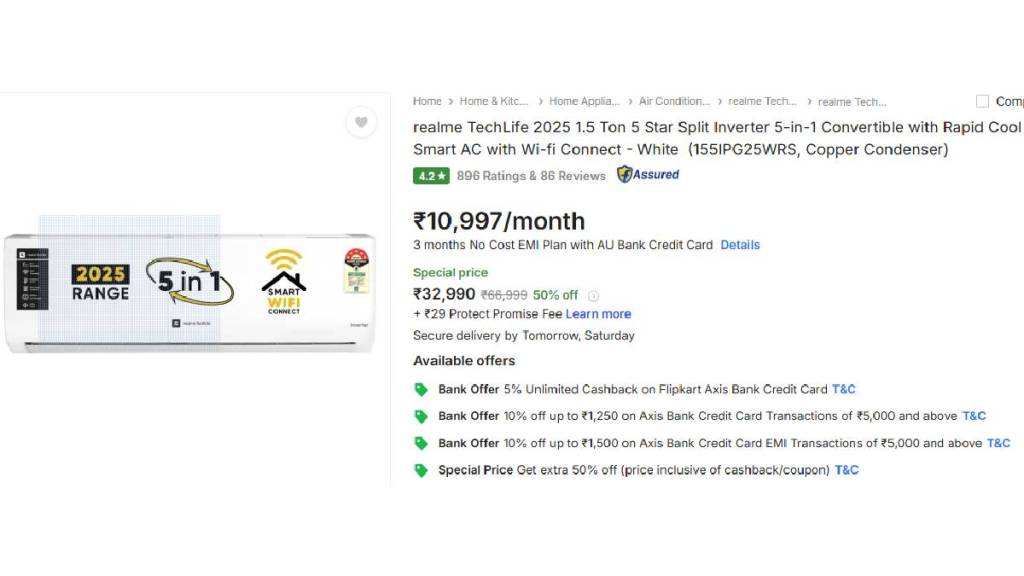Screen dimensions: 1024x576
Task: Click the green tag icon for ₹1,500 EMI offer
Action: coord(421,443)
